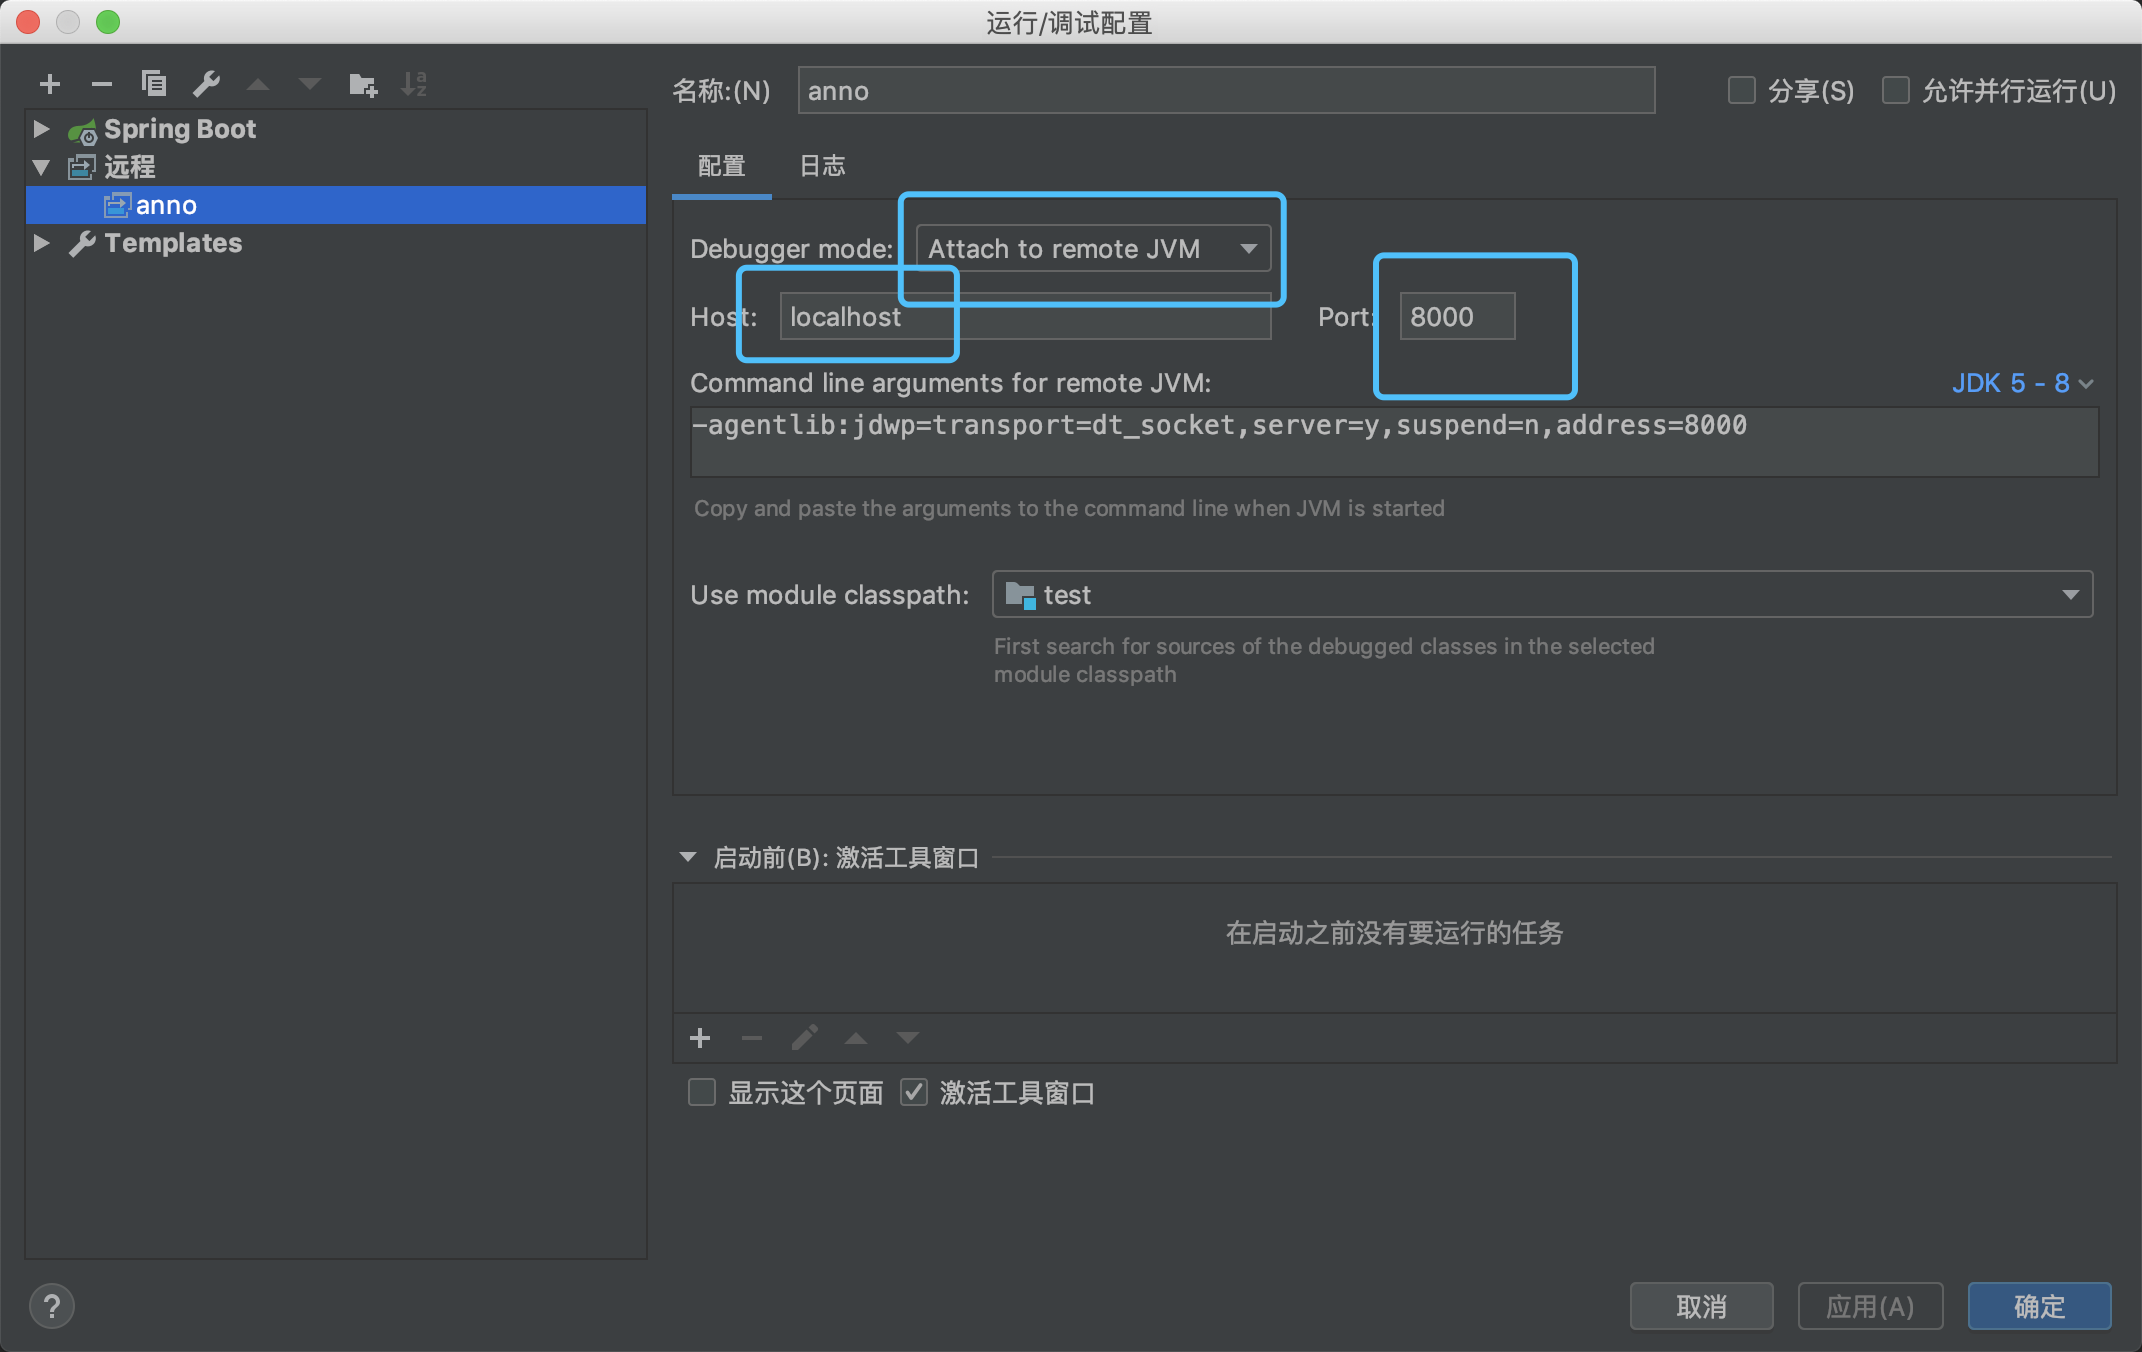Click the copy configuration icon
The width and height of the screenshot is (2142, 1352).
(154, 84)
